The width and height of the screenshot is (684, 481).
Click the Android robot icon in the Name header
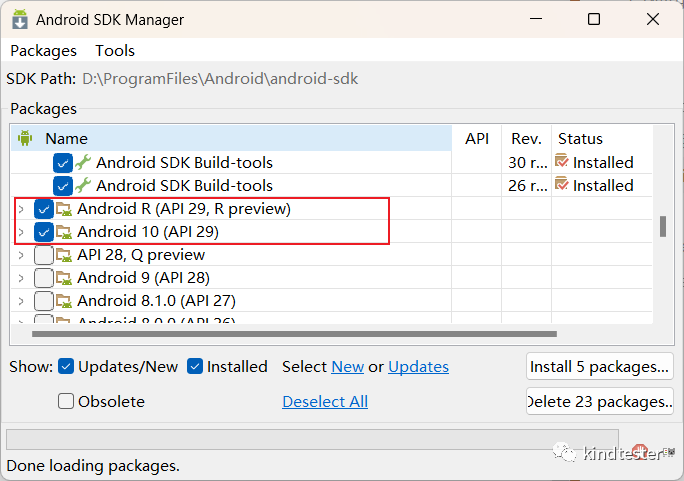click(x=25, y=138)
